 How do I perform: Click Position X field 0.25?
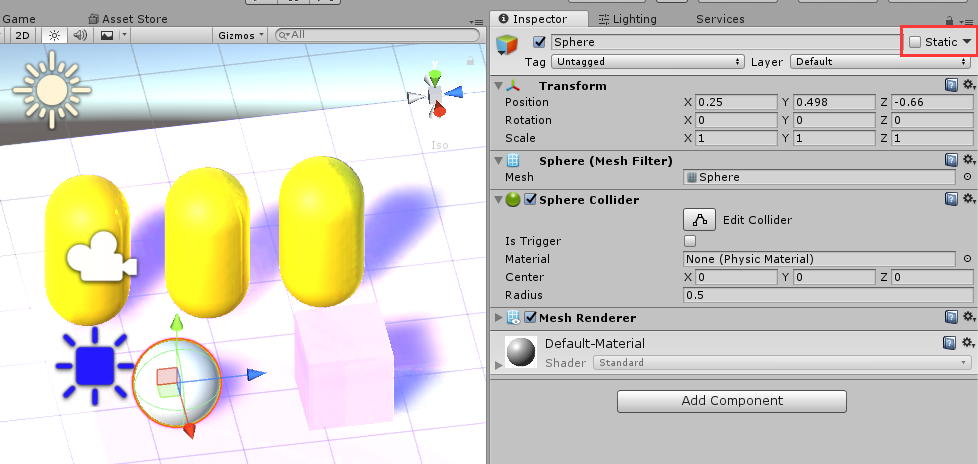coord(736,102)
